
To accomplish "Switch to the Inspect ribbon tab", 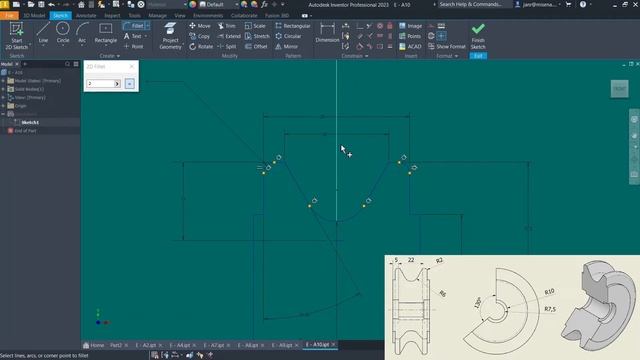I will pyautogui.click(x=112, y=16).
